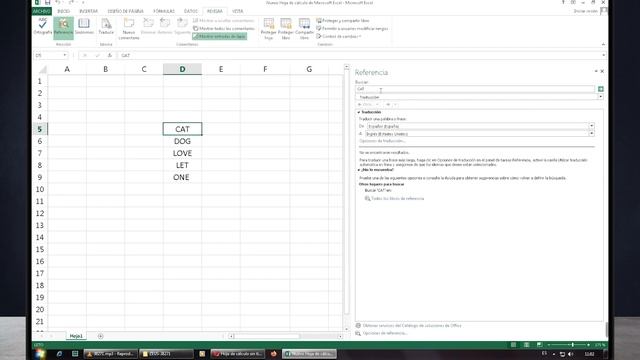Open Firefox from taskbar
Viewport: 640px width, 360px height.
274,354
